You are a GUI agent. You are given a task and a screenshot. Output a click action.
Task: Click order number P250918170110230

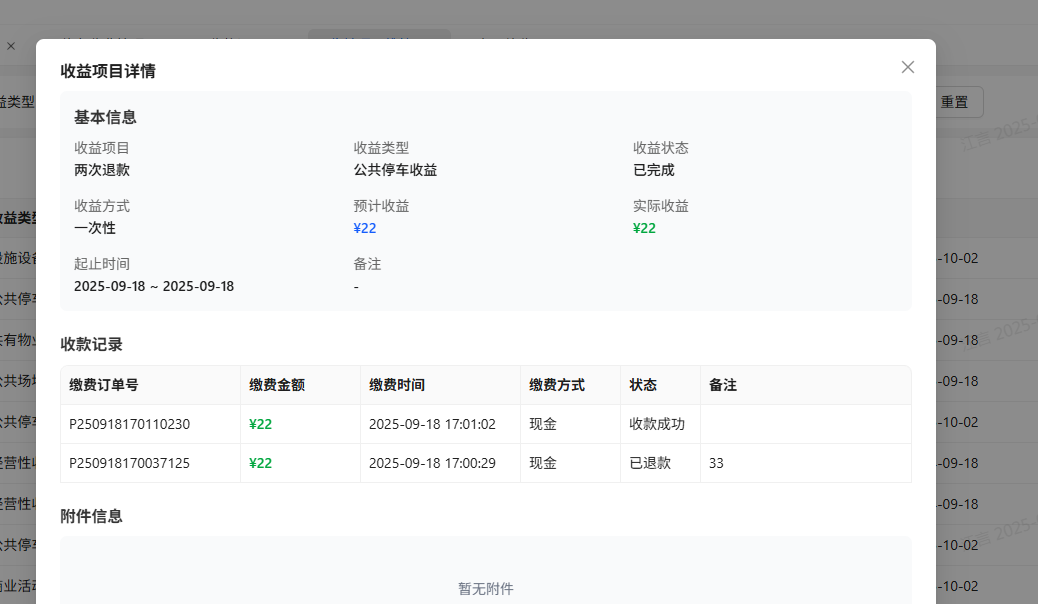pyautogui.click(x=129, y=424)
